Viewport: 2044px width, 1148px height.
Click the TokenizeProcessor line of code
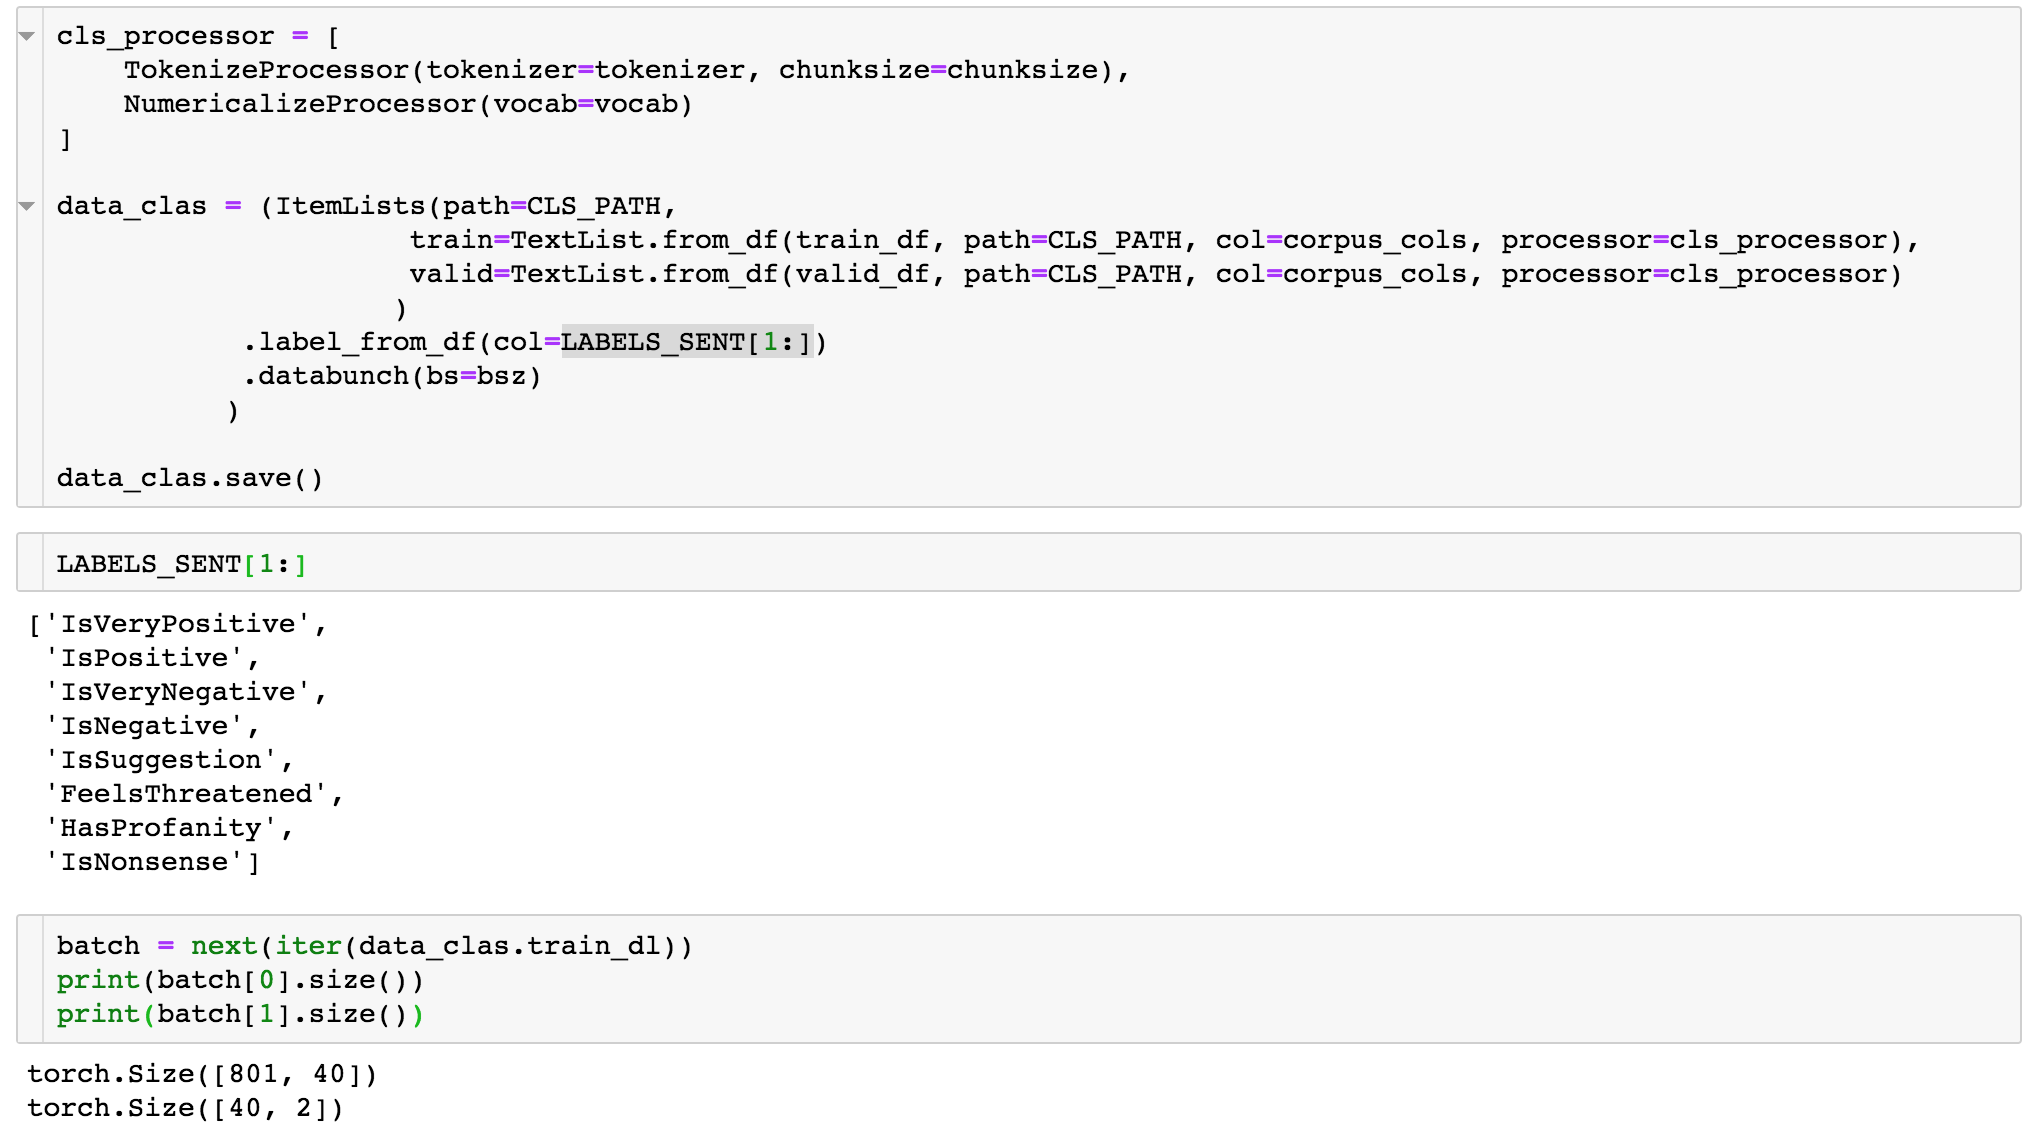pos(626,70)
